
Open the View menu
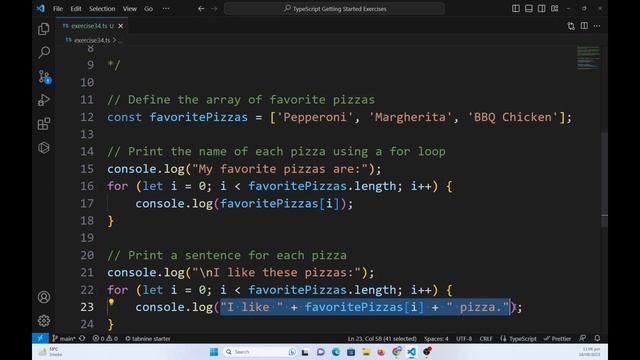(x=130, y=9)
